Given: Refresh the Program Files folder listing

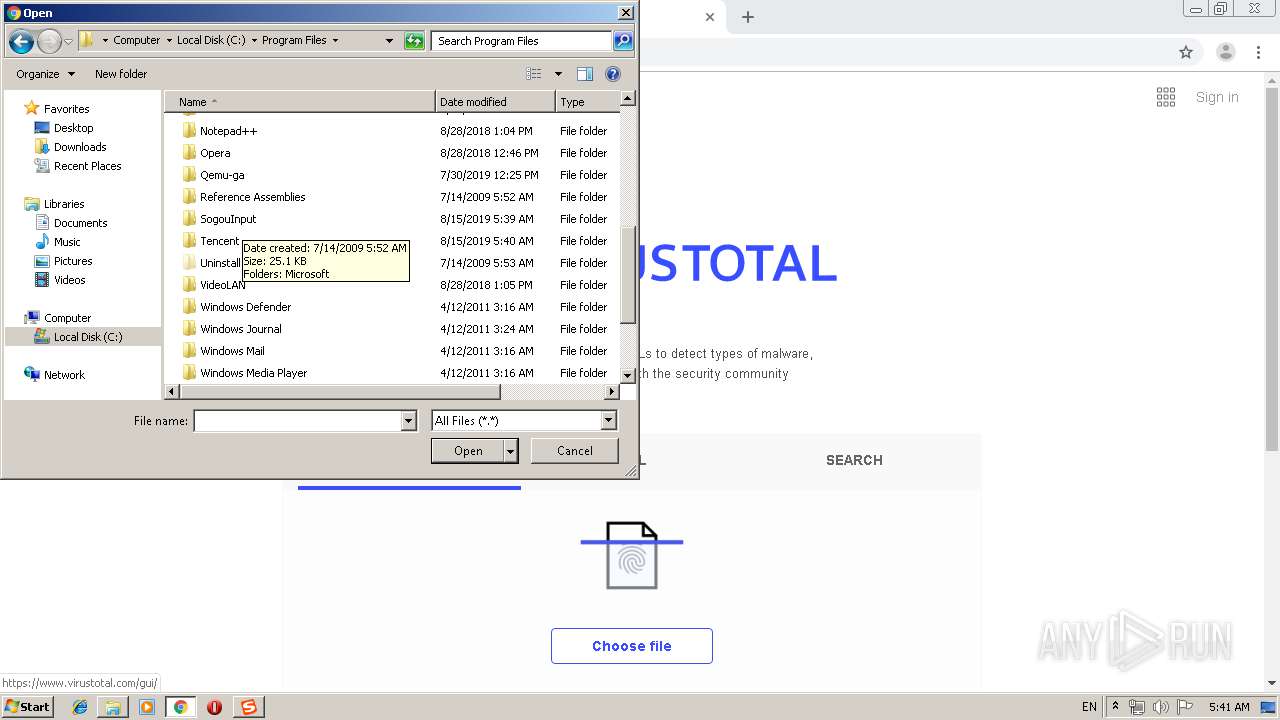Looking at the screenshot, I should [x=414, y=41].
